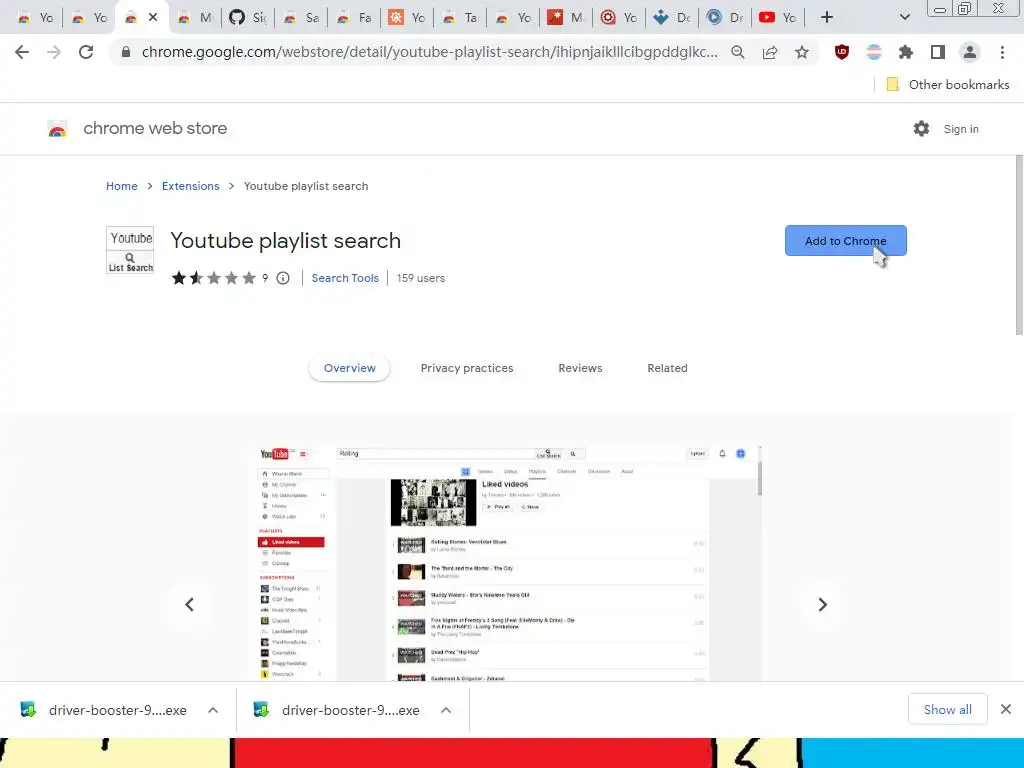Open the Extensions puzzle menu
1024x768 pixels.
tap(906, 52)
